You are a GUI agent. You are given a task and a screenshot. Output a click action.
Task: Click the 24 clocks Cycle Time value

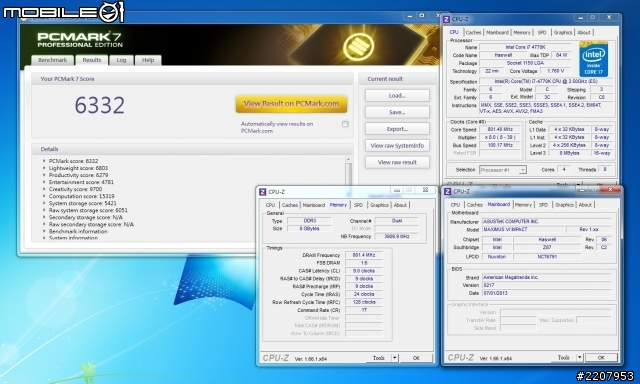click(x=364, y=294)
